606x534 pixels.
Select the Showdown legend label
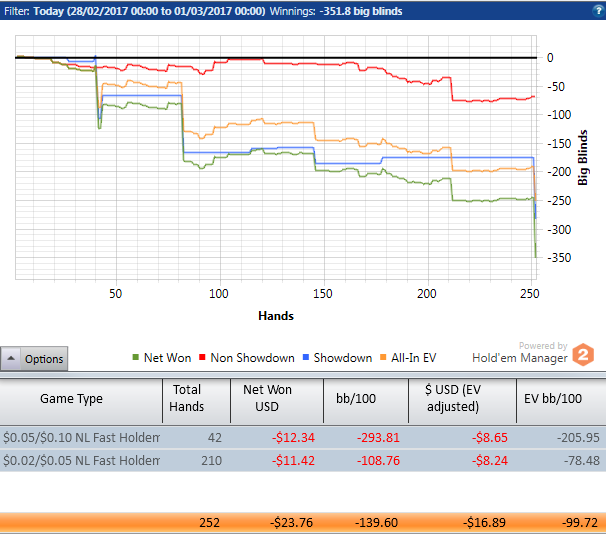tap(343, 358)
